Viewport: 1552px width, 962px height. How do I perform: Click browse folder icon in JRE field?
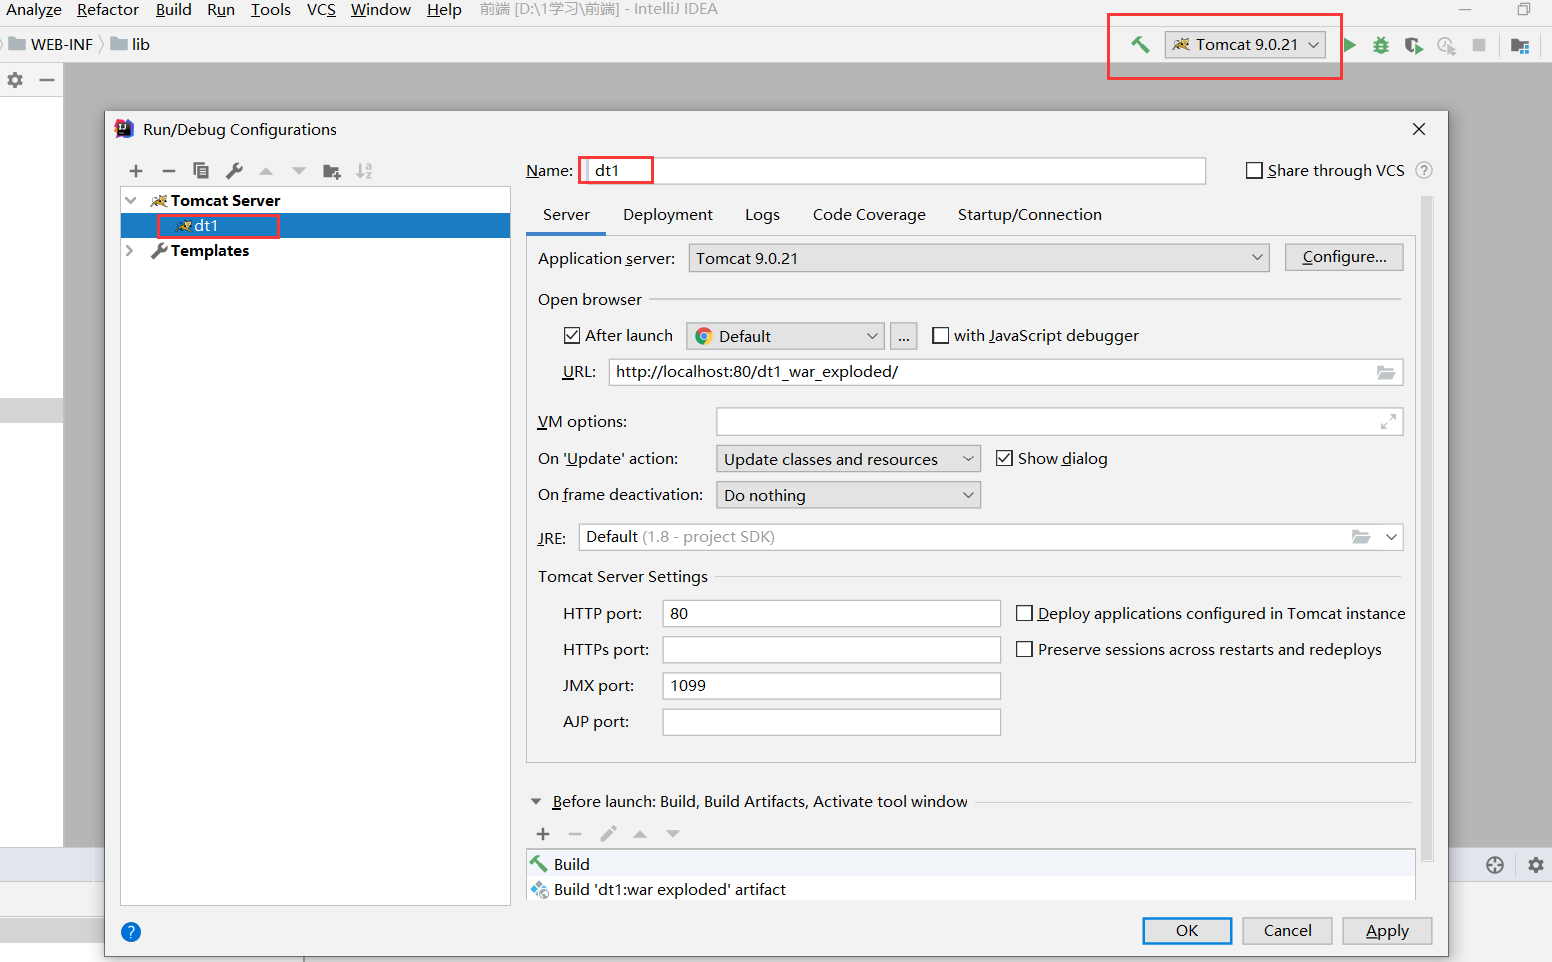point(1361,537)
